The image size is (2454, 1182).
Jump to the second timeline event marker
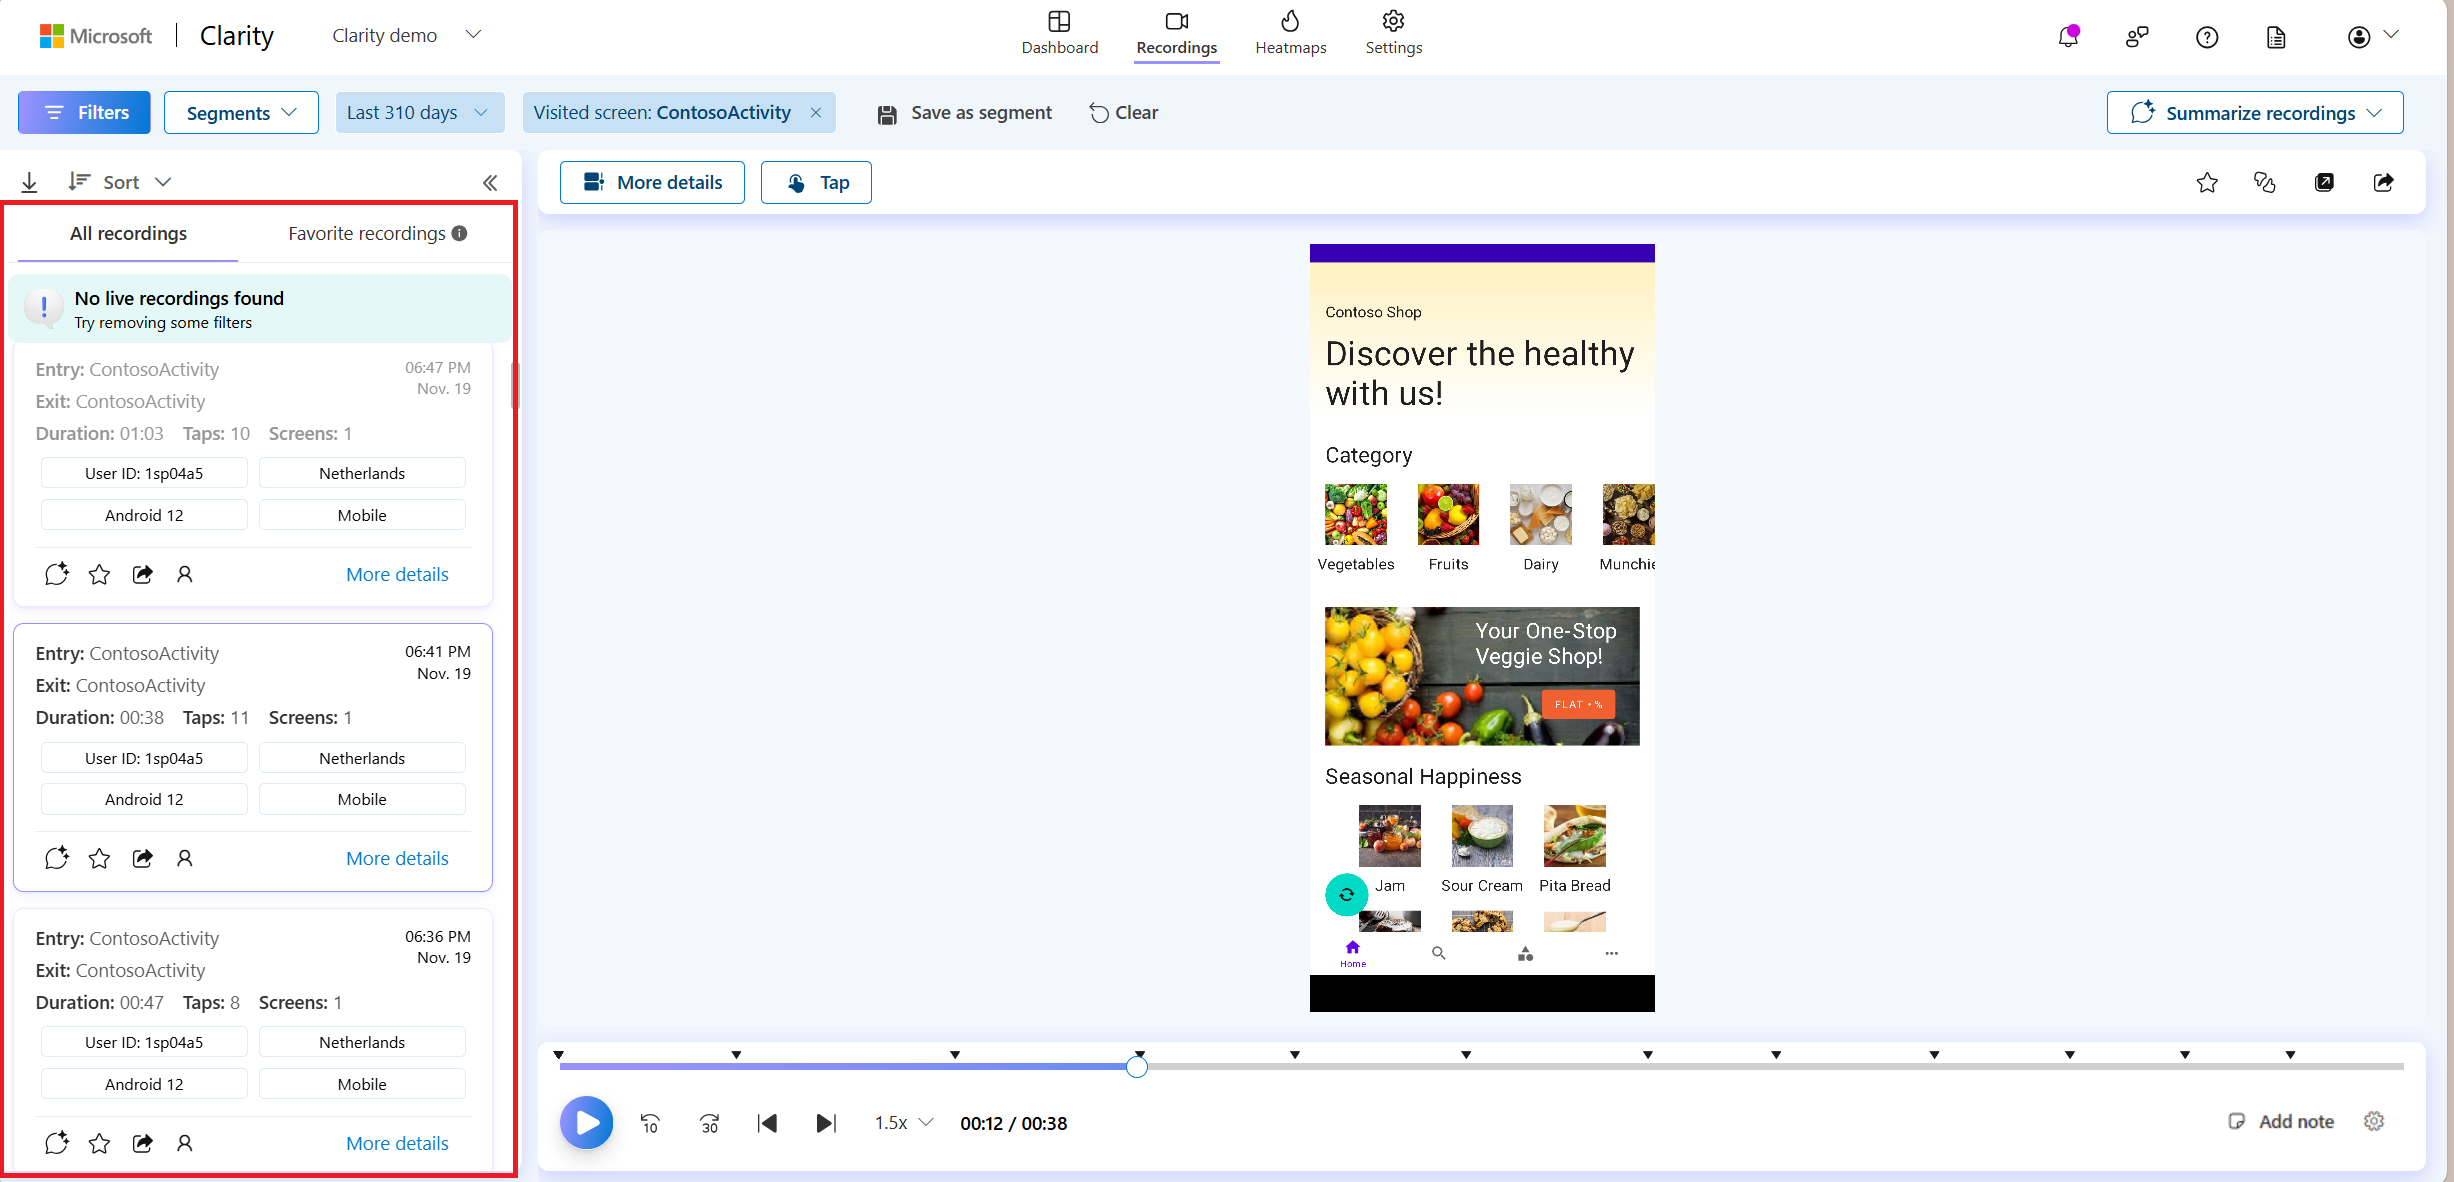pos(736,1054)
